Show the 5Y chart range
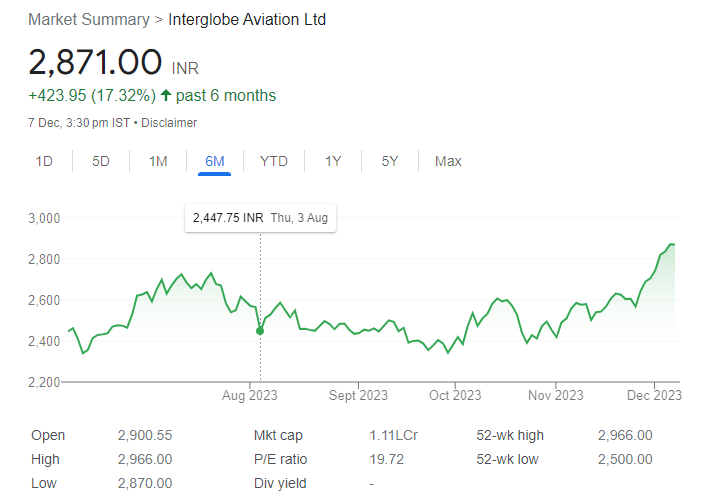Image resolution: width=707 pixels, height=500 pixels. coord(390,161)
